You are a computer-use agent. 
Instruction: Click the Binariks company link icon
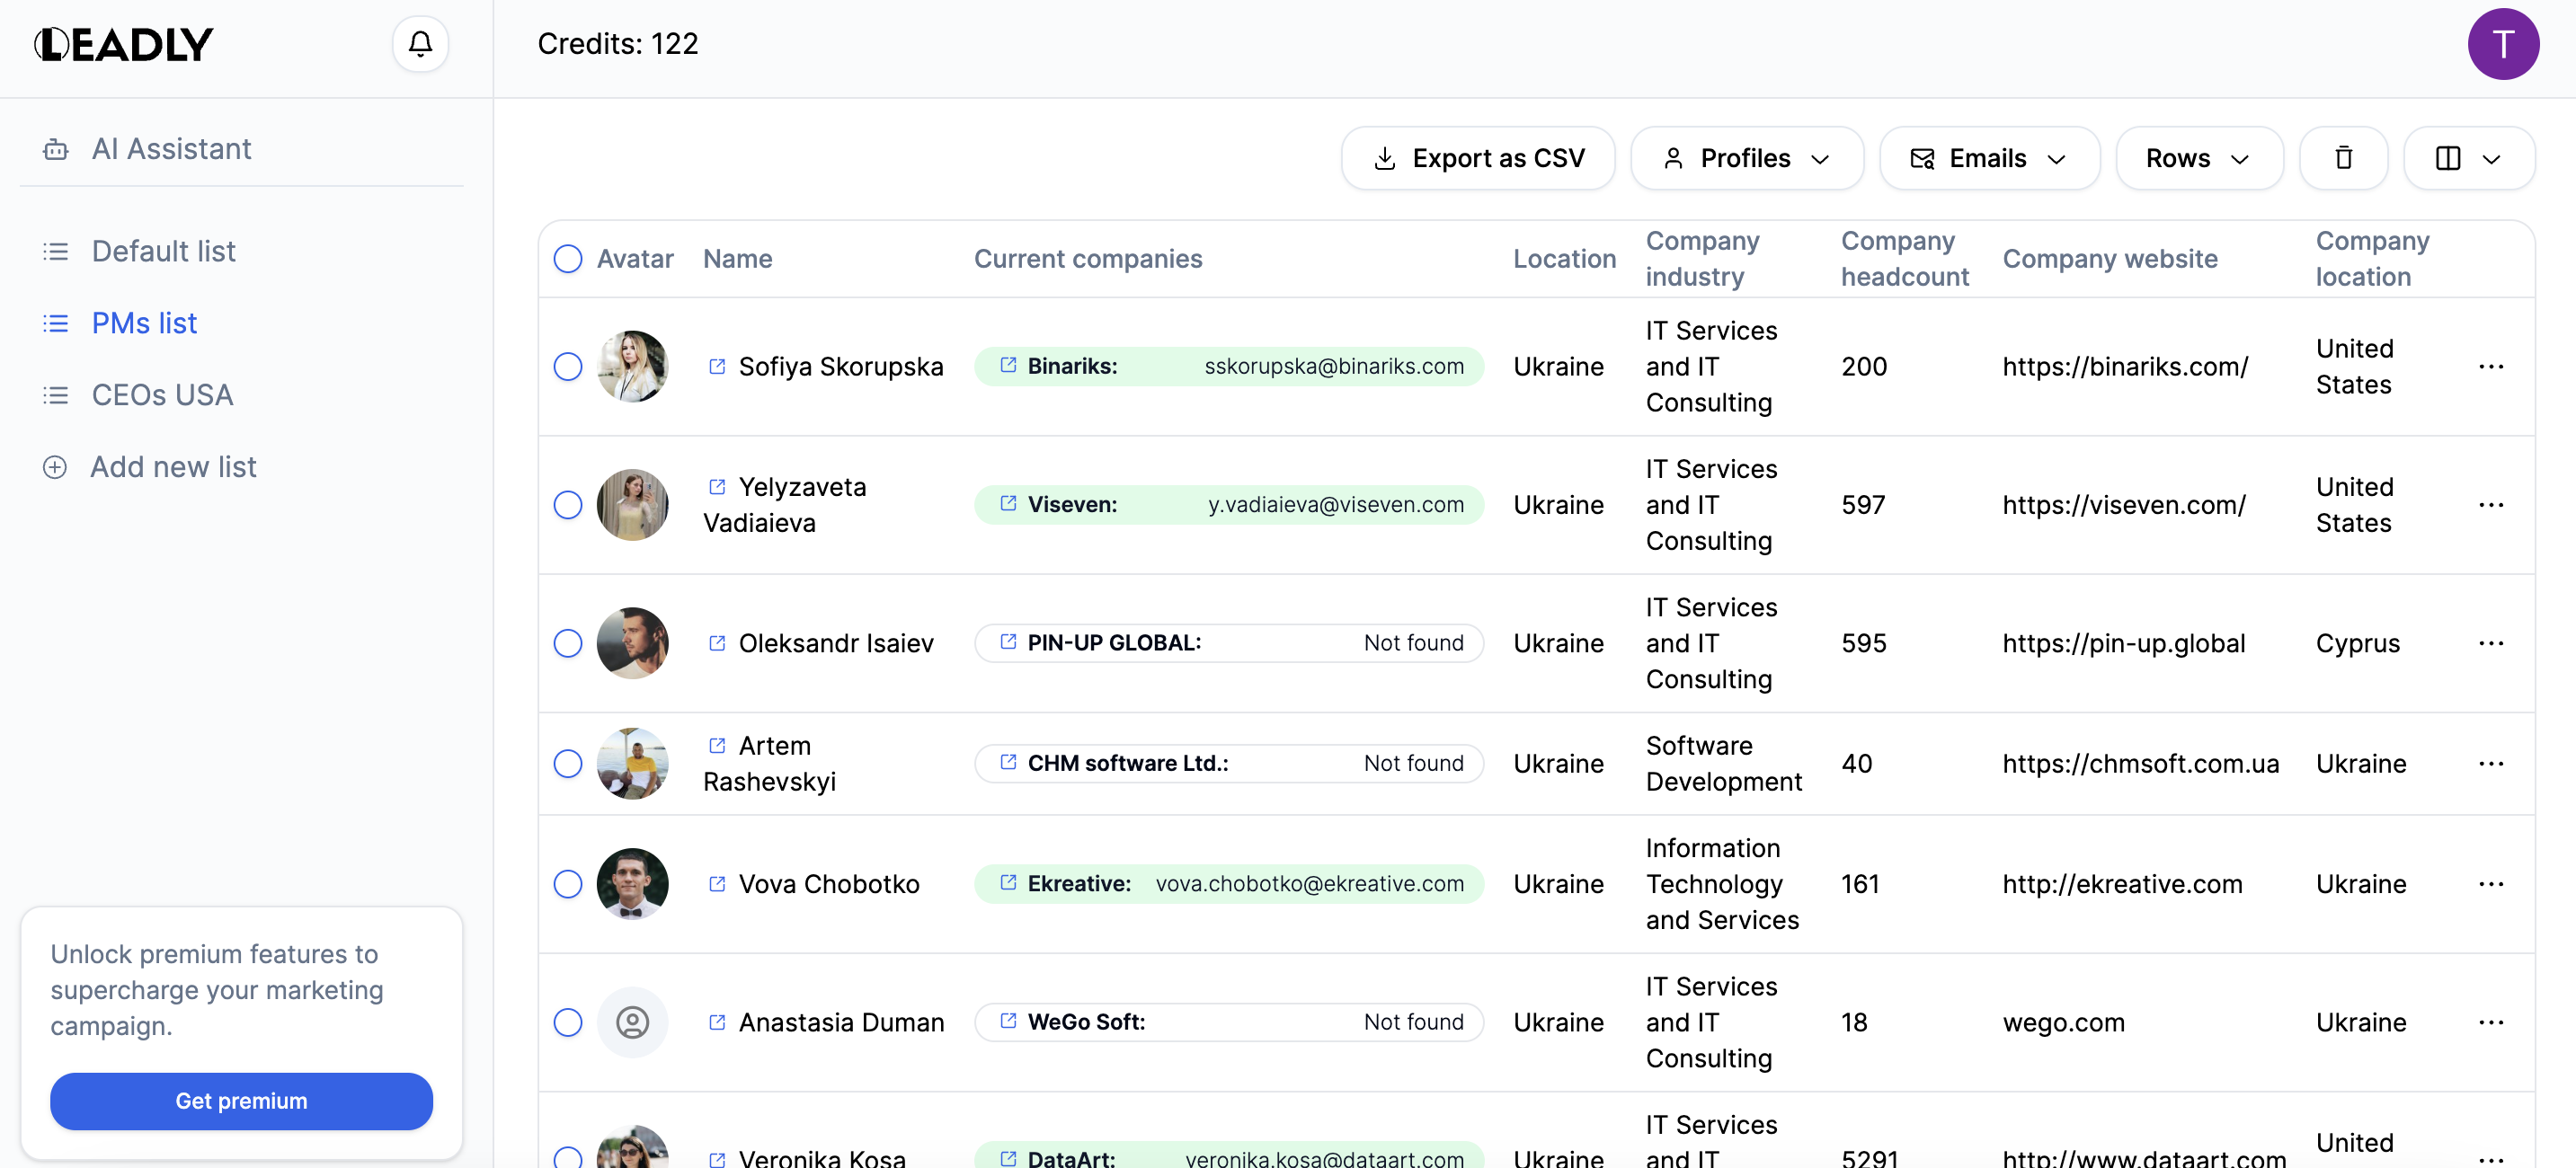click(x=1008, y=365)
